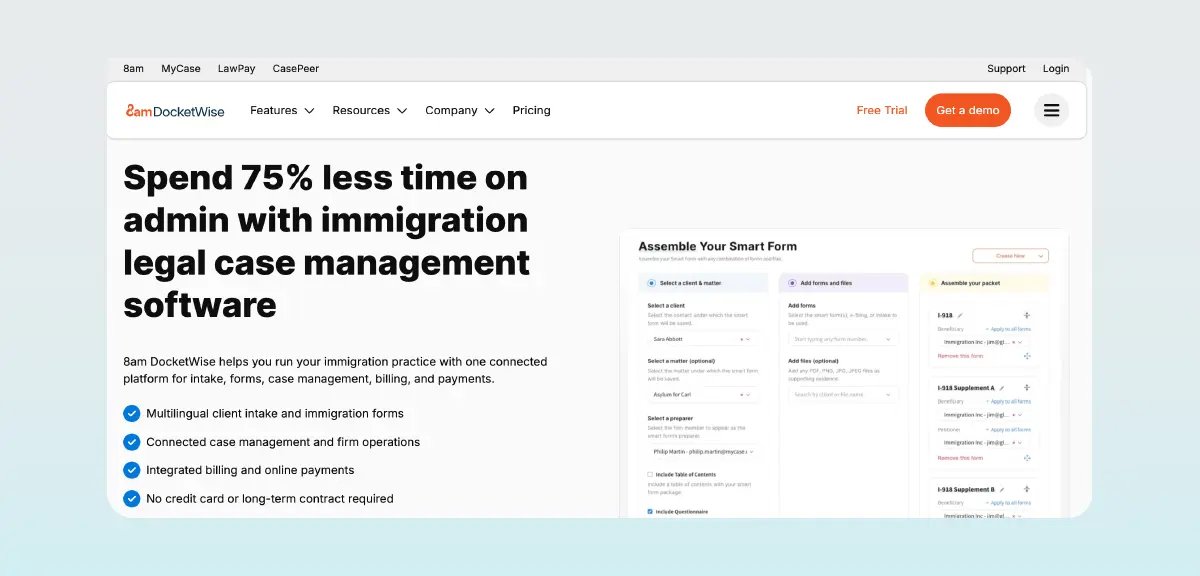Follow the Free Trial link
The width and height of the screenshot is (1200, 576).
(x=882, y=110)
